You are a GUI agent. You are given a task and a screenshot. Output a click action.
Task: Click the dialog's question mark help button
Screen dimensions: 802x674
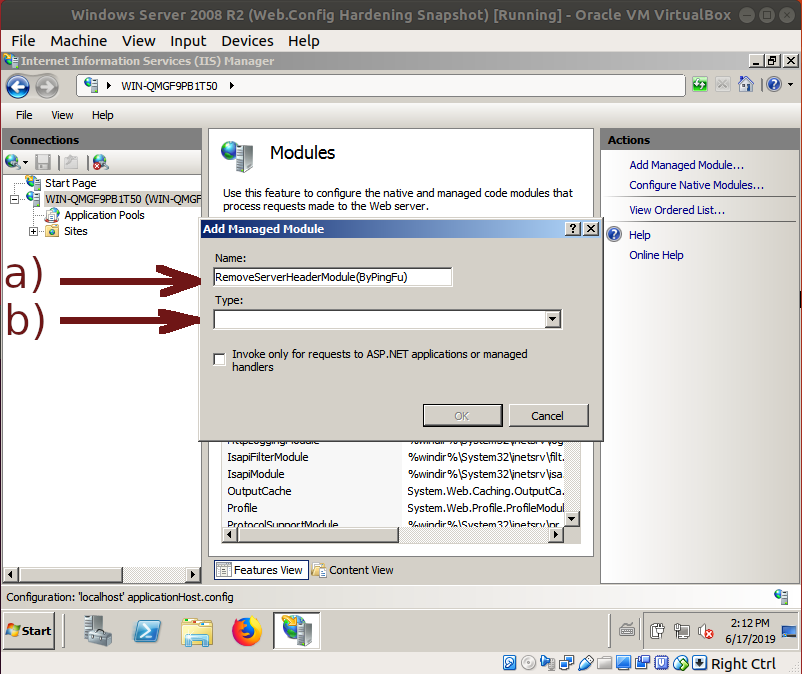573,229
